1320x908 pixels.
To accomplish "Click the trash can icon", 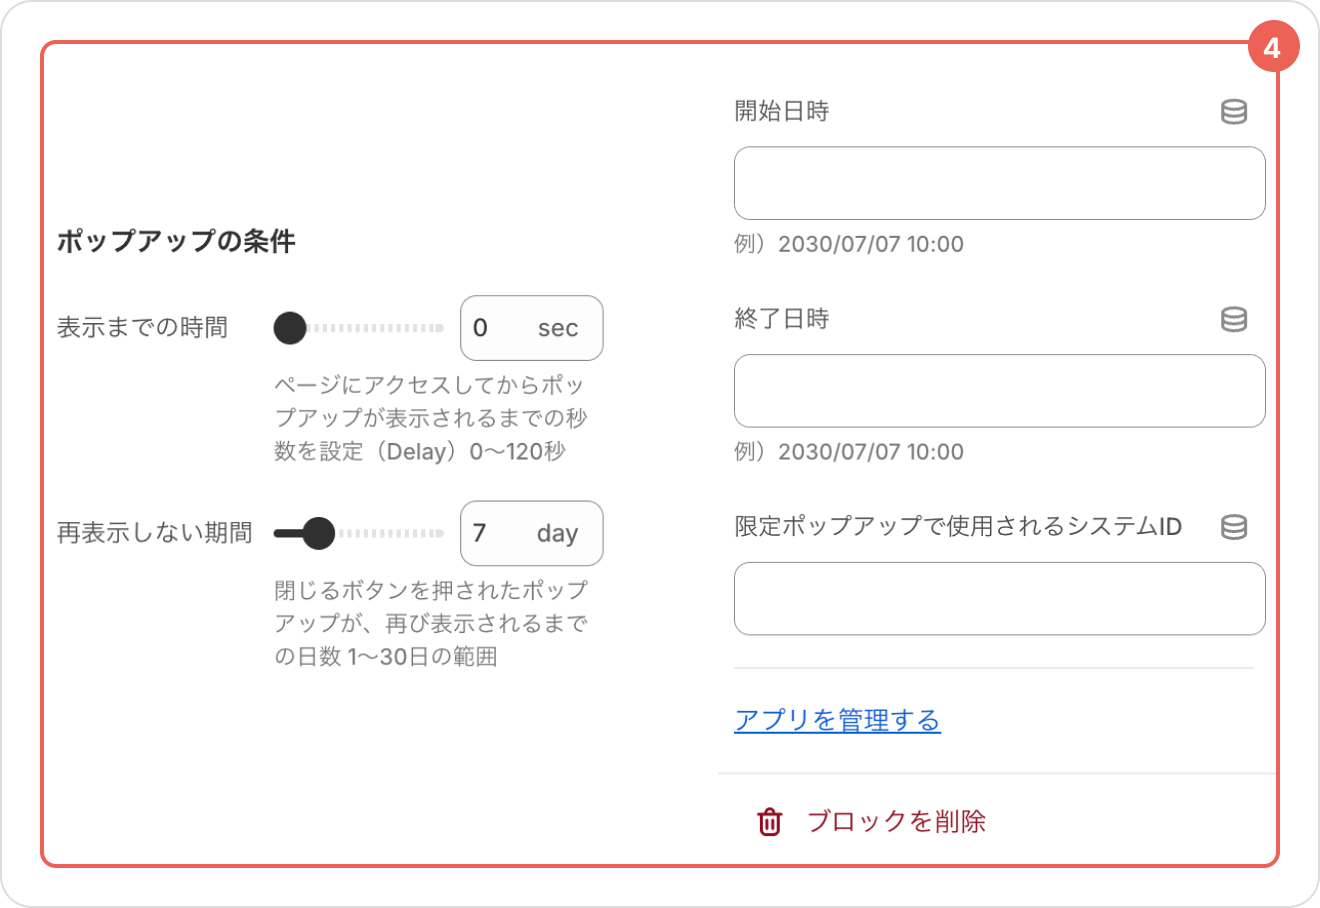I will coord(769,822).
